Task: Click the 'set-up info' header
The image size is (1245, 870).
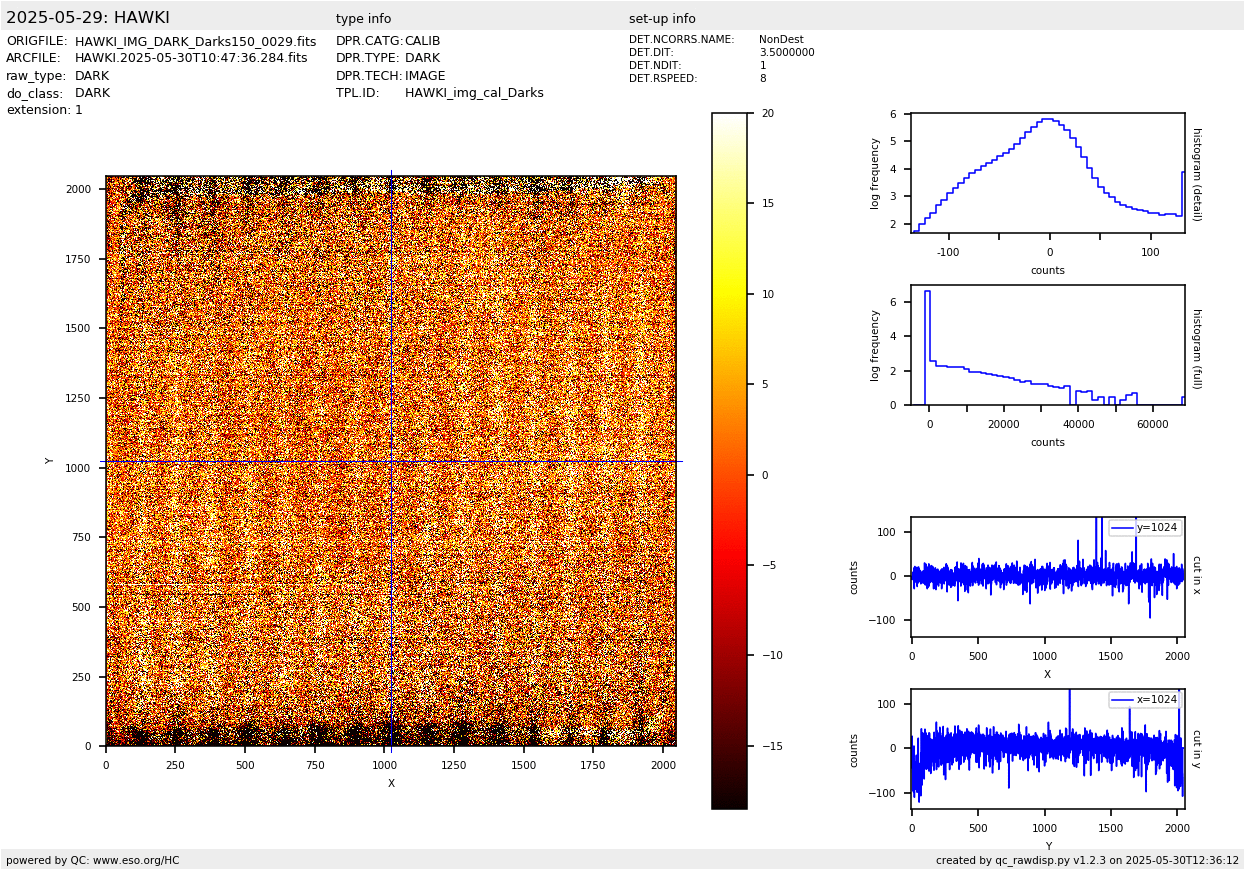Action: tap(662, 19)
